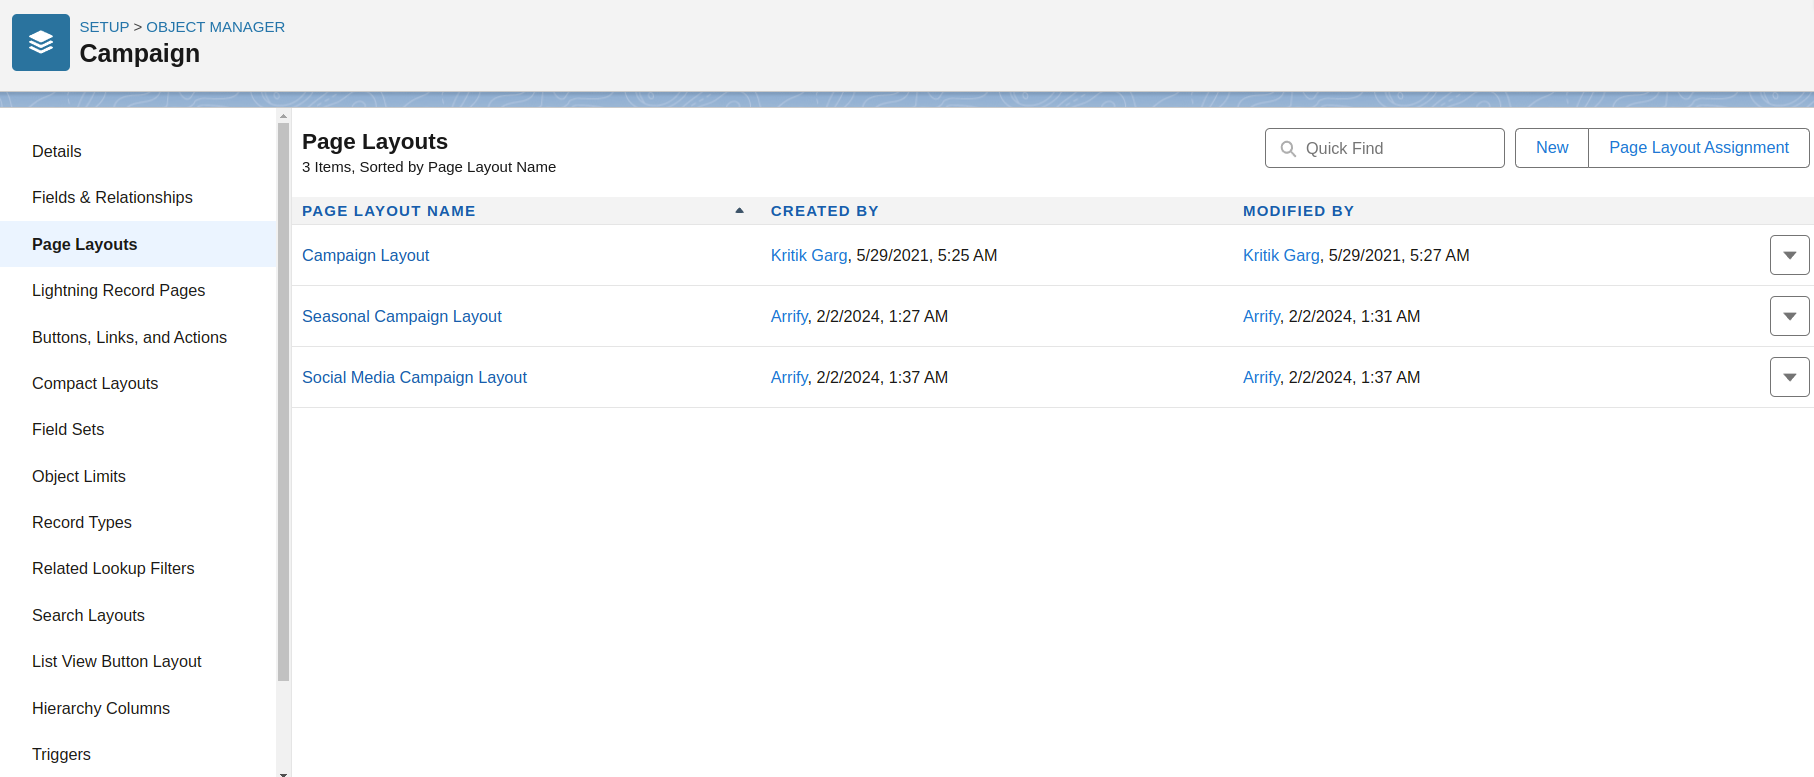Open actions dropdown for Campaign Layout row
The width and height of the screenshot is (1814, 777).
(x=1789, y=255)
